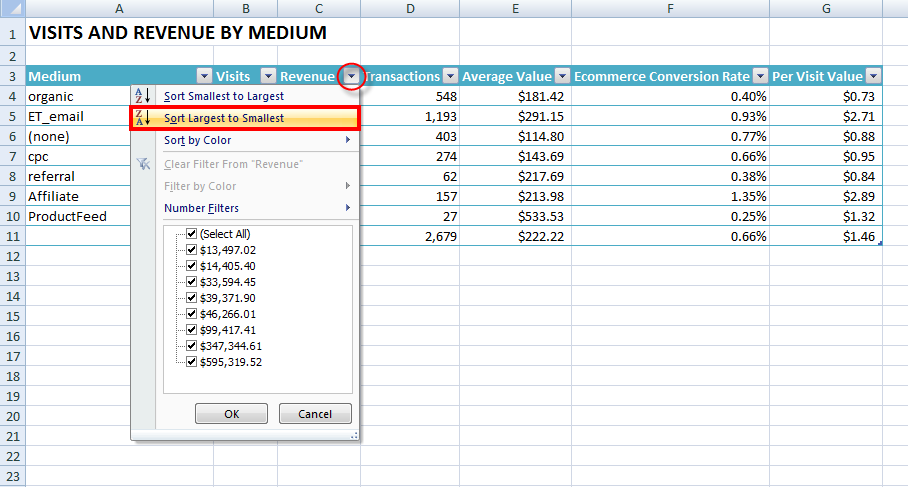Confirm the filter with OK button
This screenshot has height=487, width=908.
tap(231, 413)
